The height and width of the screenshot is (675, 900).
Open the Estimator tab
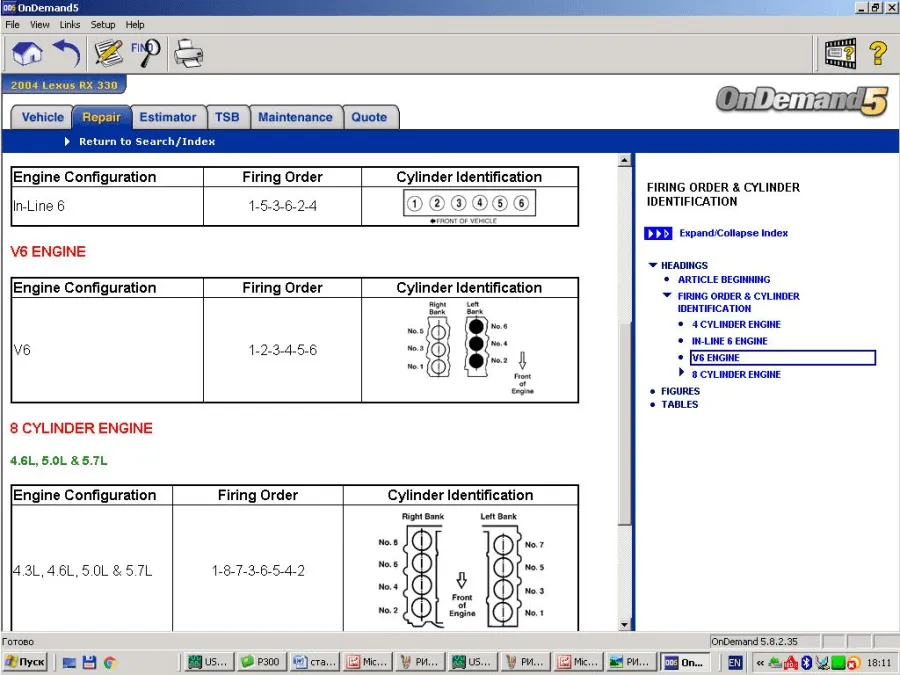coord(168,117)
